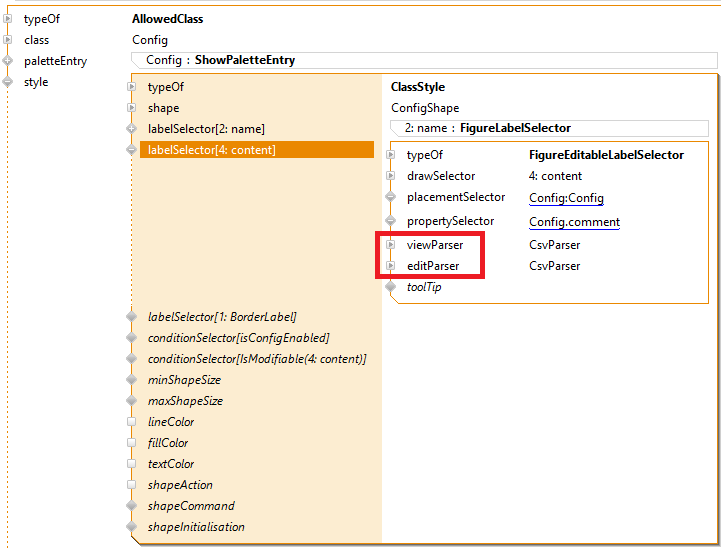Expand the editParser arrow
The height and width of the screenshot is (548, 721).
pos(391,266)
